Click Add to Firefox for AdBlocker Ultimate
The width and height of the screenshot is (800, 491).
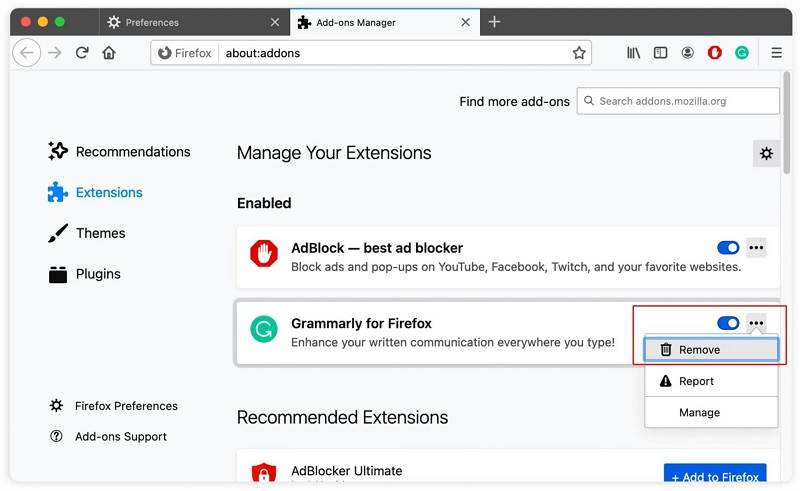(715, 473)
